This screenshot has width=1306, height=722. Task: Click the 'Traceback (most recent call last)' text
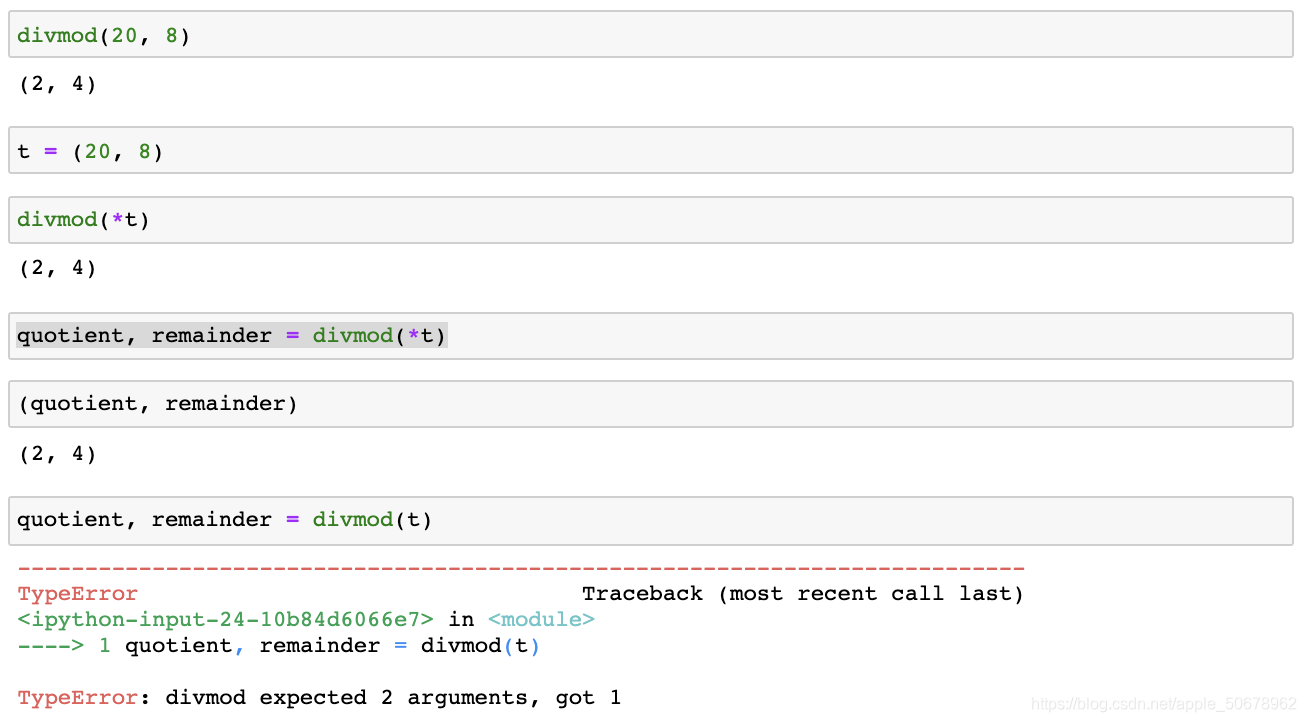pos(803,594)
